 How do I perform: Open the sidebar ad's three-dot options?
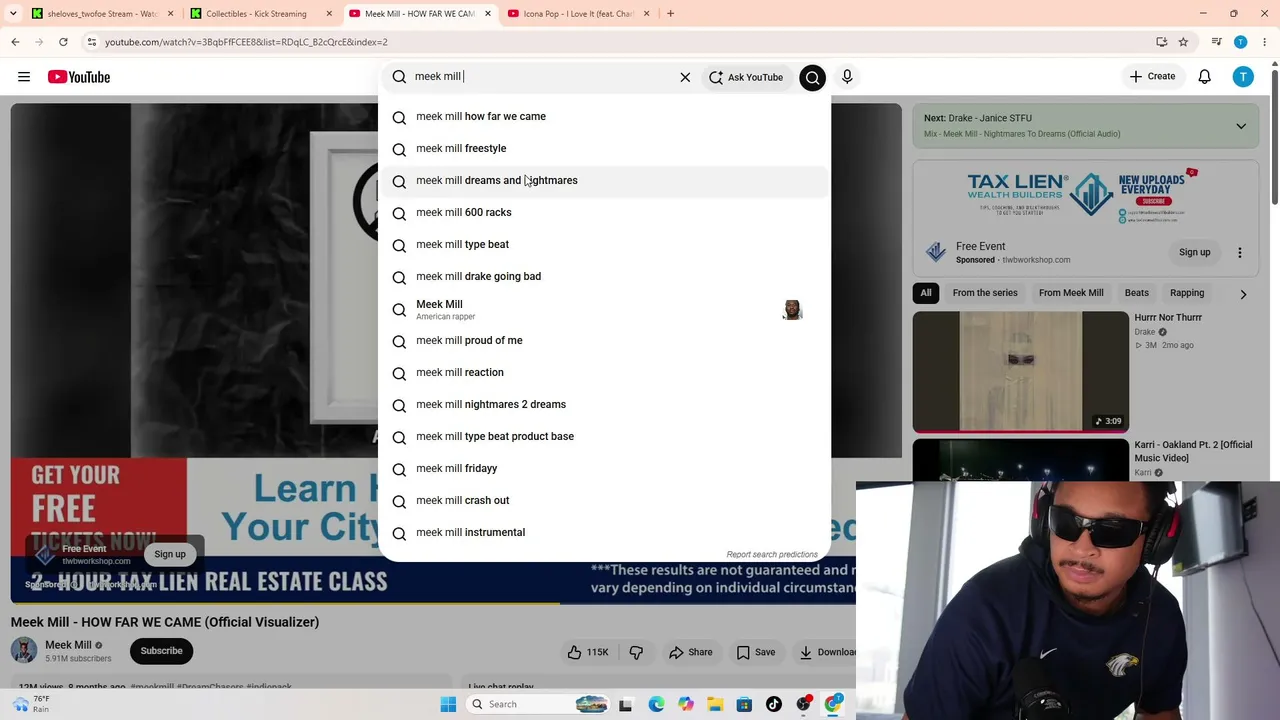[1240, 253]
